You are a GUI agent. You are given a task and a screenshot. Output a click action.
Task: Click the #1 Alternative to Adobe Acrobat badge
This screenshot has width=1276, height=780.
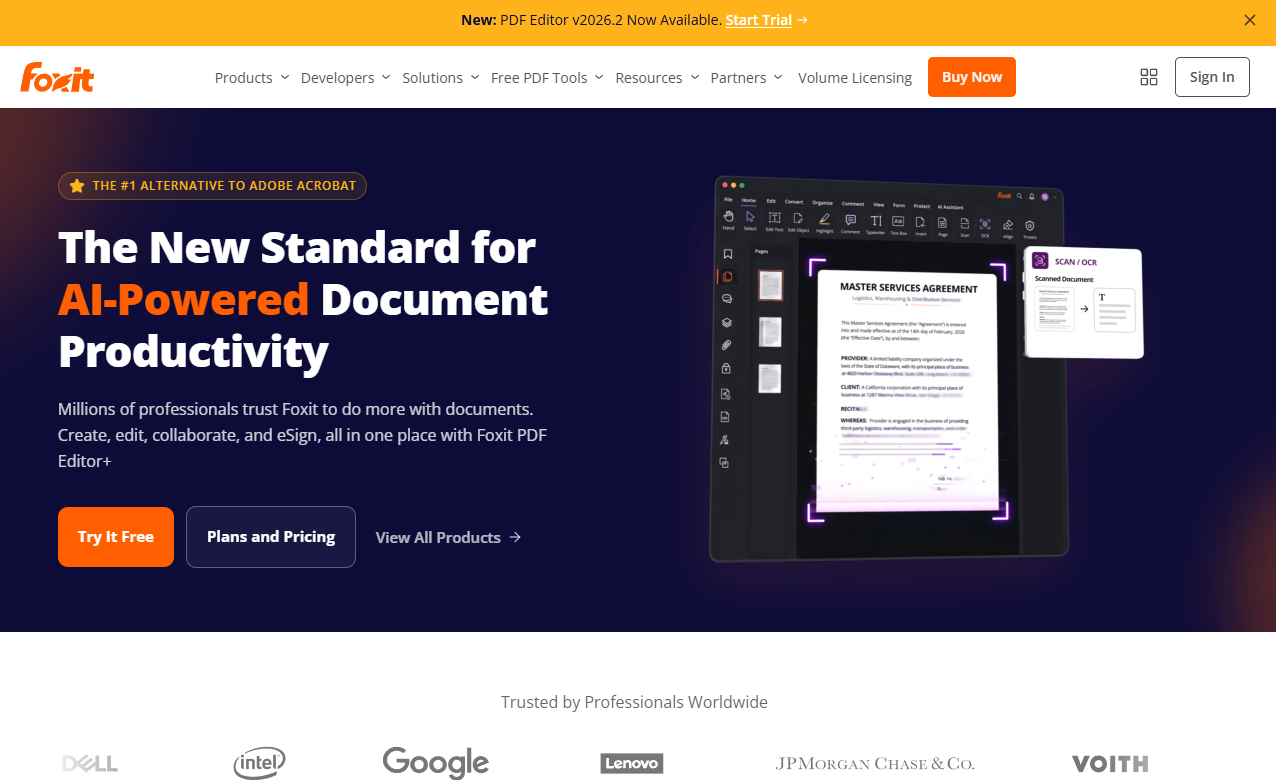212,186
